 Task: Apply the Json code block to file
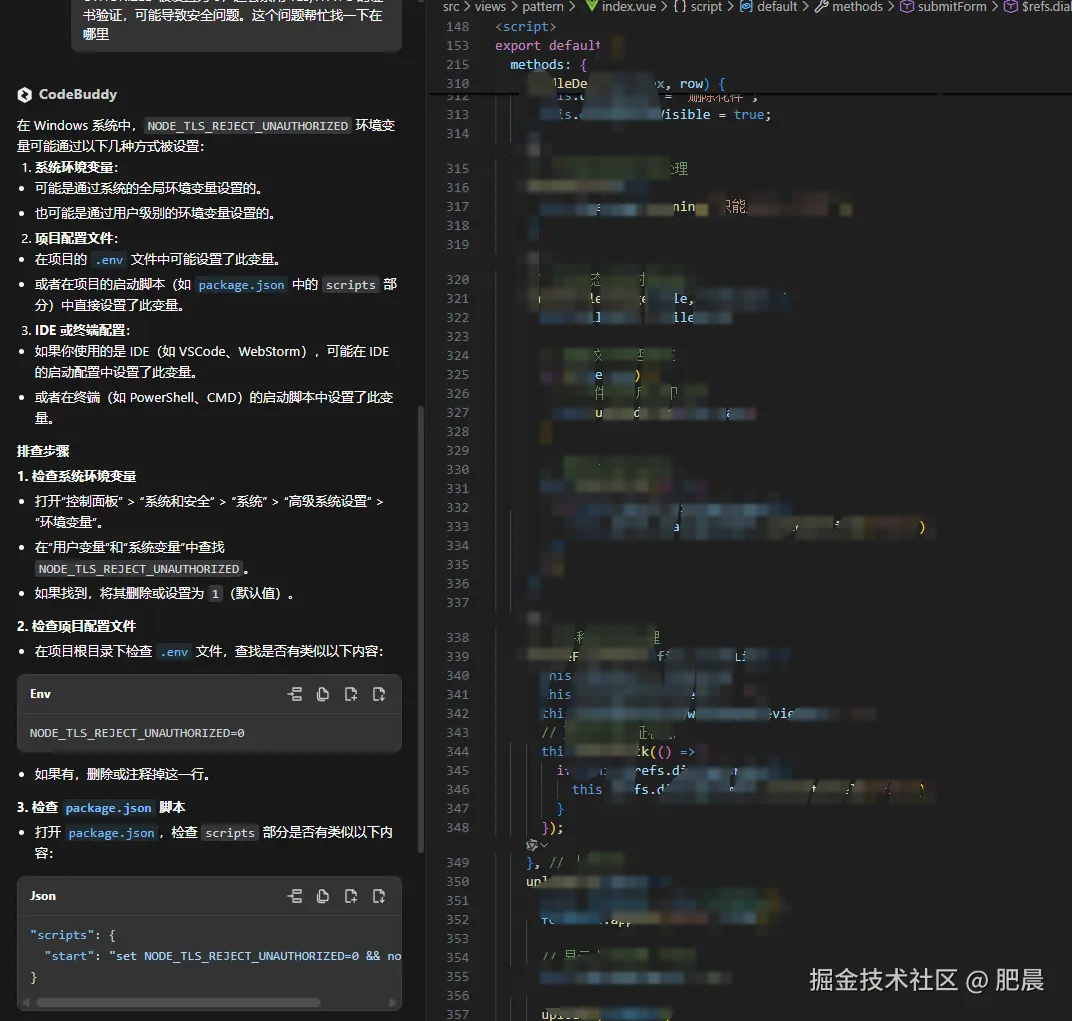click(379, 896)
